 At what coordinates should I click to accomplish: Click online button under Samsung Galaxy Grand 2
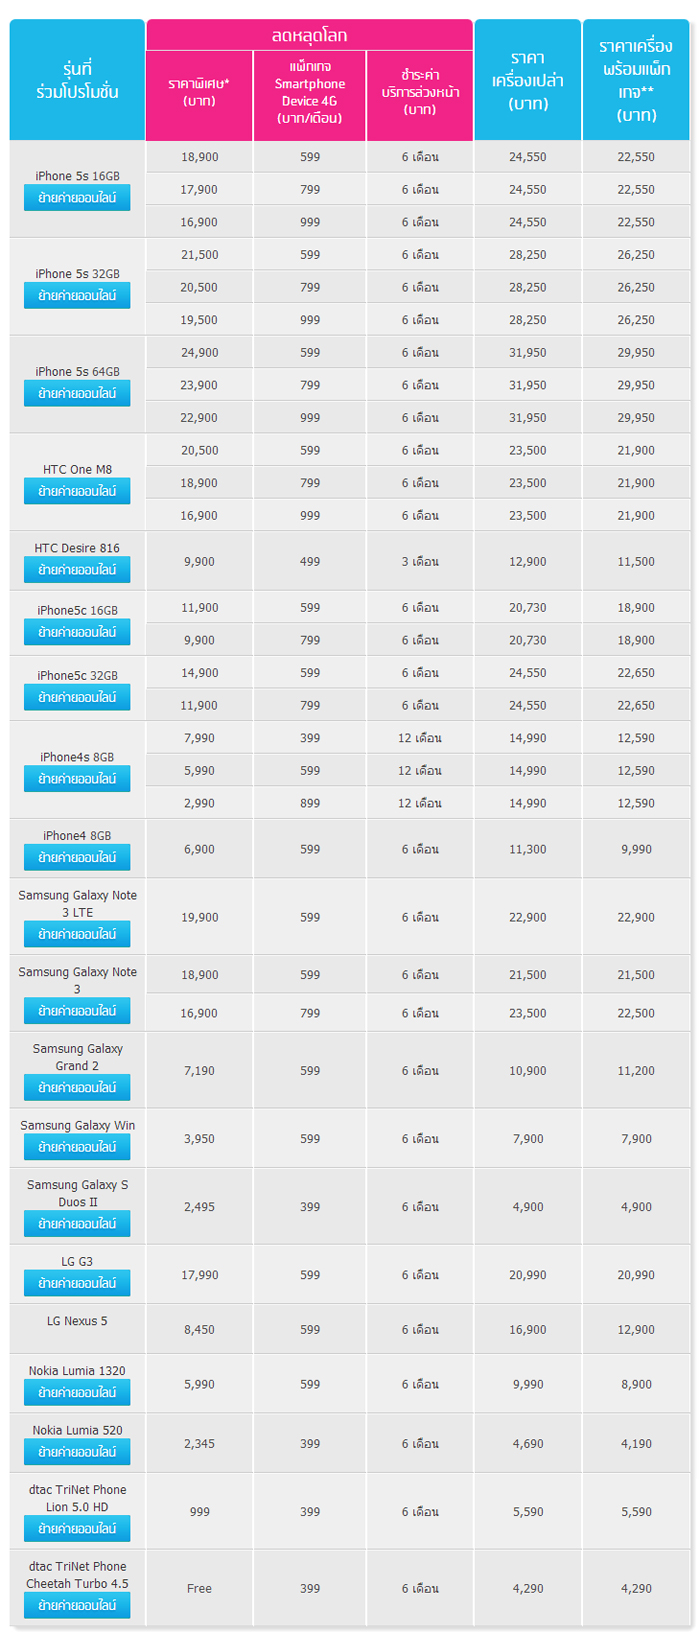pyautogui.click(x=77, y=1088)
